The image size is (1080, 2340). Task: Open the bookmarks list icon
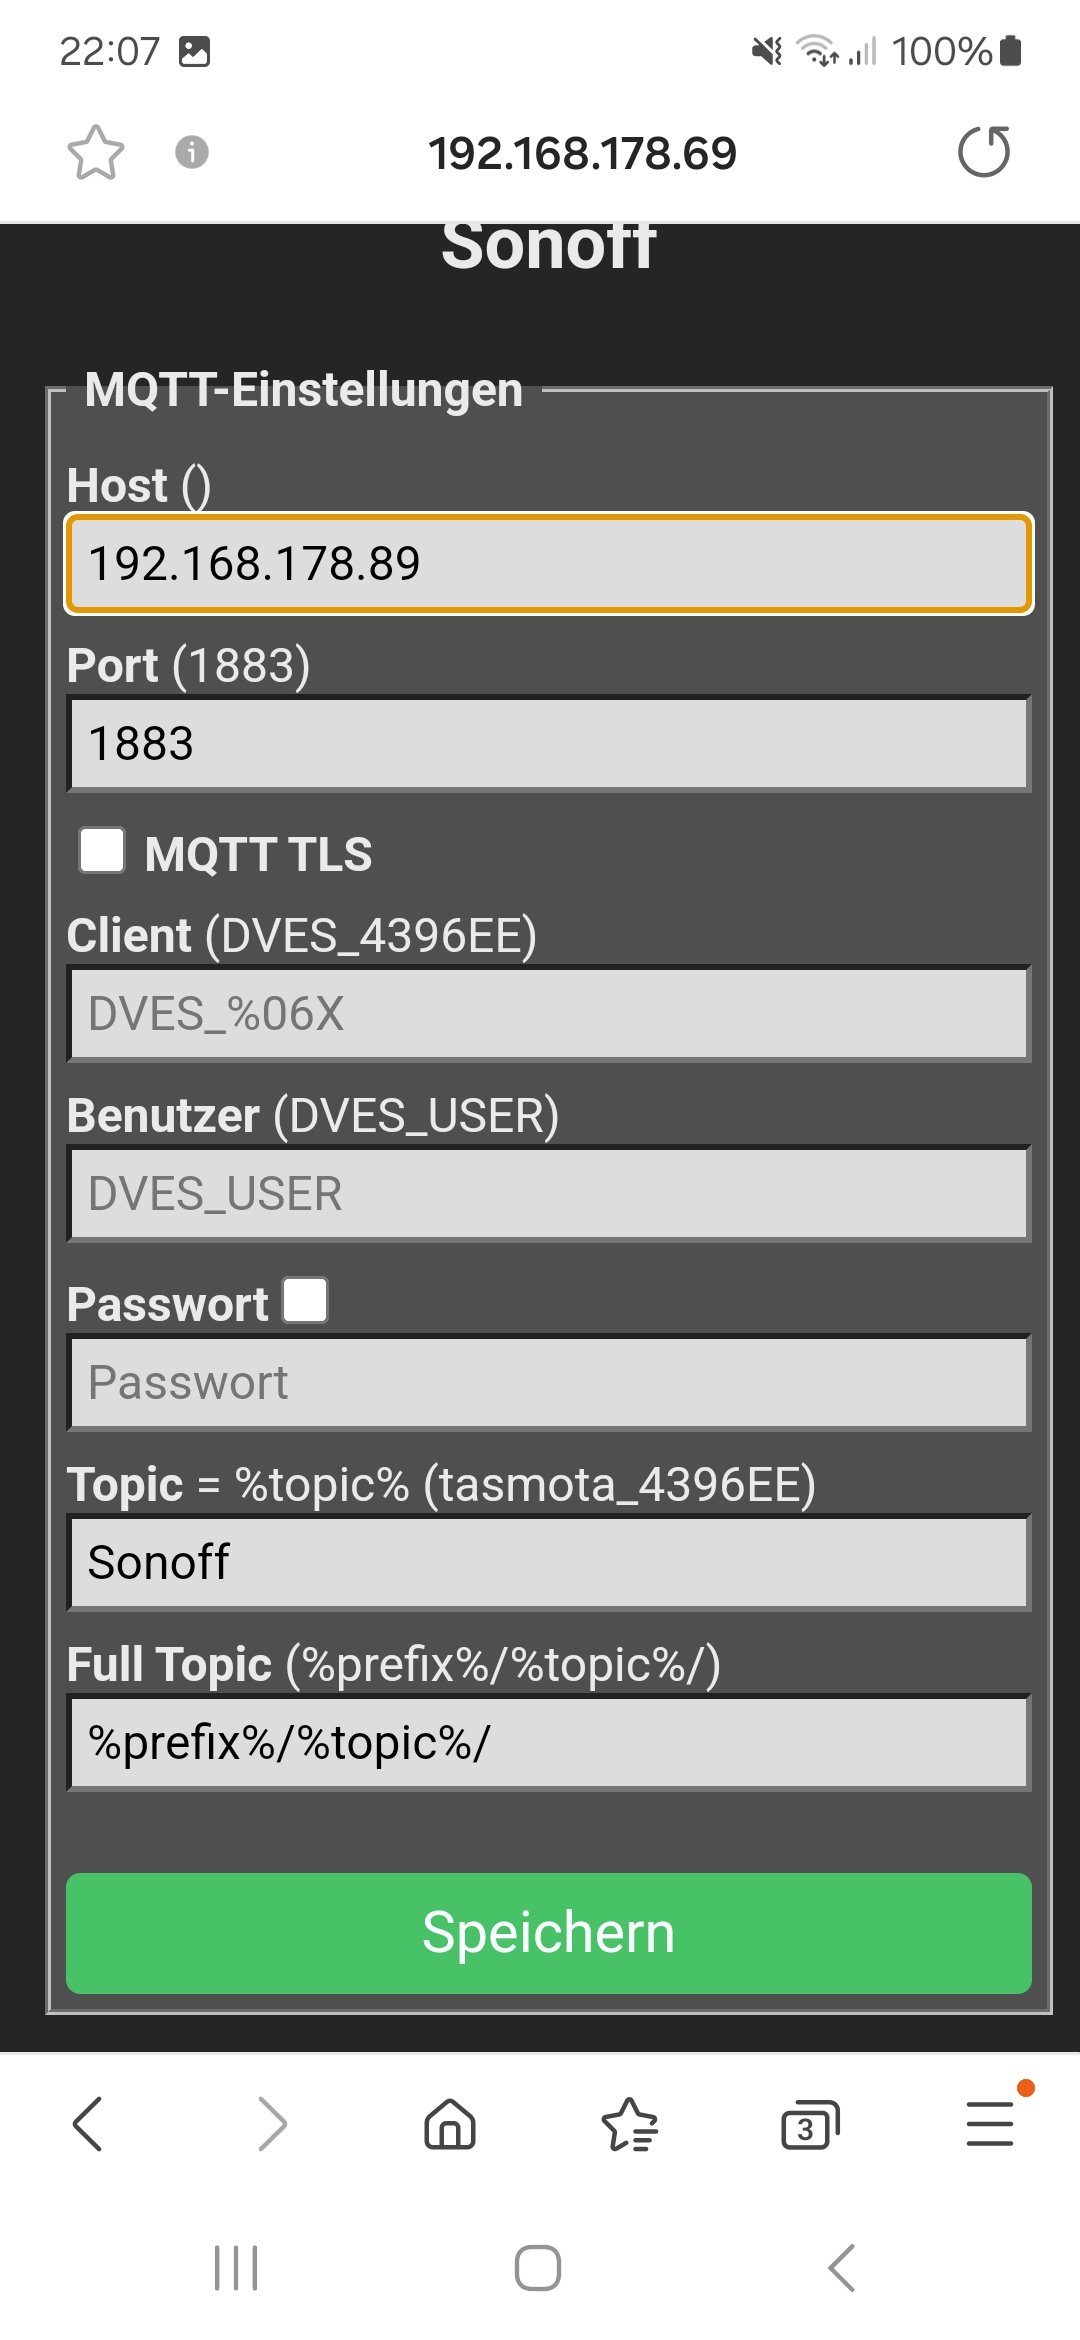[630, 2124]
